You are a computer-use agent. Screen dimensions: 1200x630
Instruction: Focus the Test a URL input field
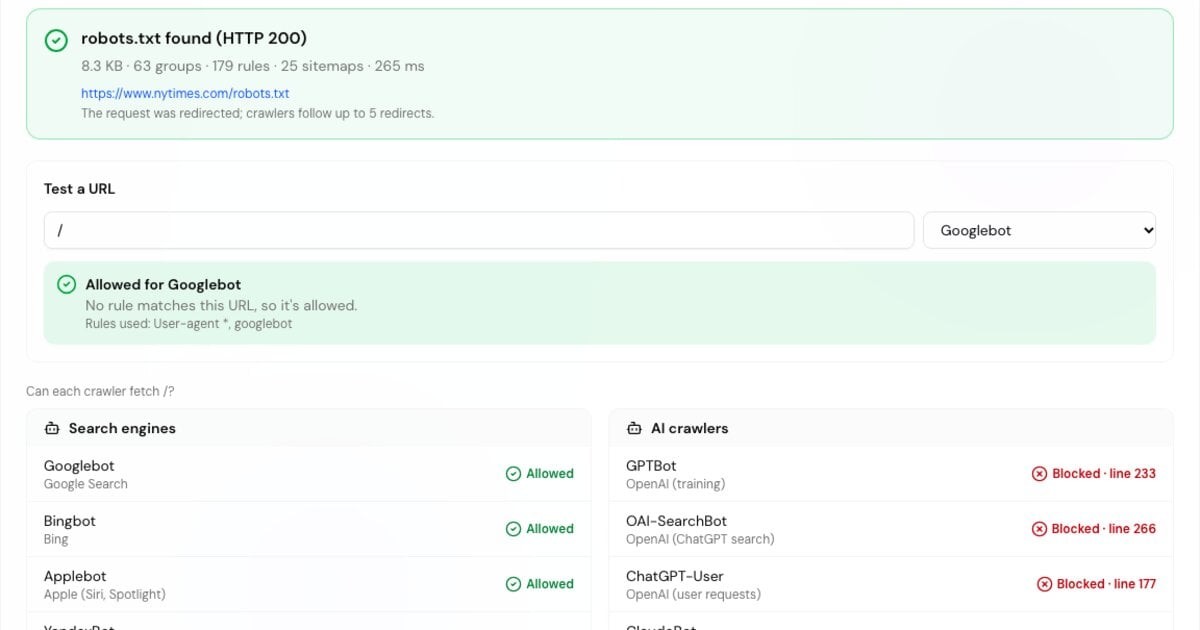[479, 230]
